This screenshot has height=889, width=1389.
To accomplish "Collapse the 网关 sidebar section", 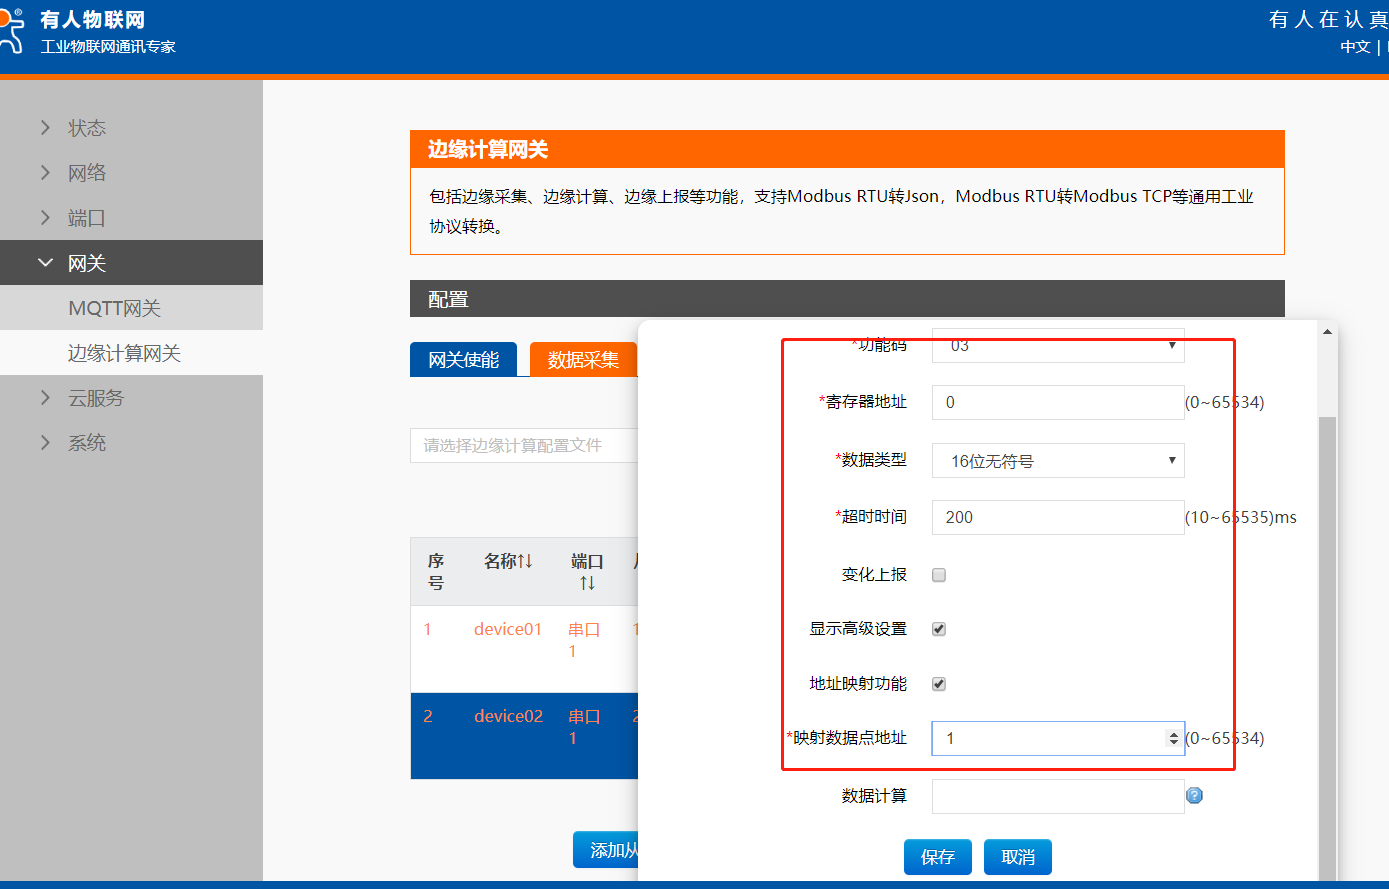I will (87, 263).
